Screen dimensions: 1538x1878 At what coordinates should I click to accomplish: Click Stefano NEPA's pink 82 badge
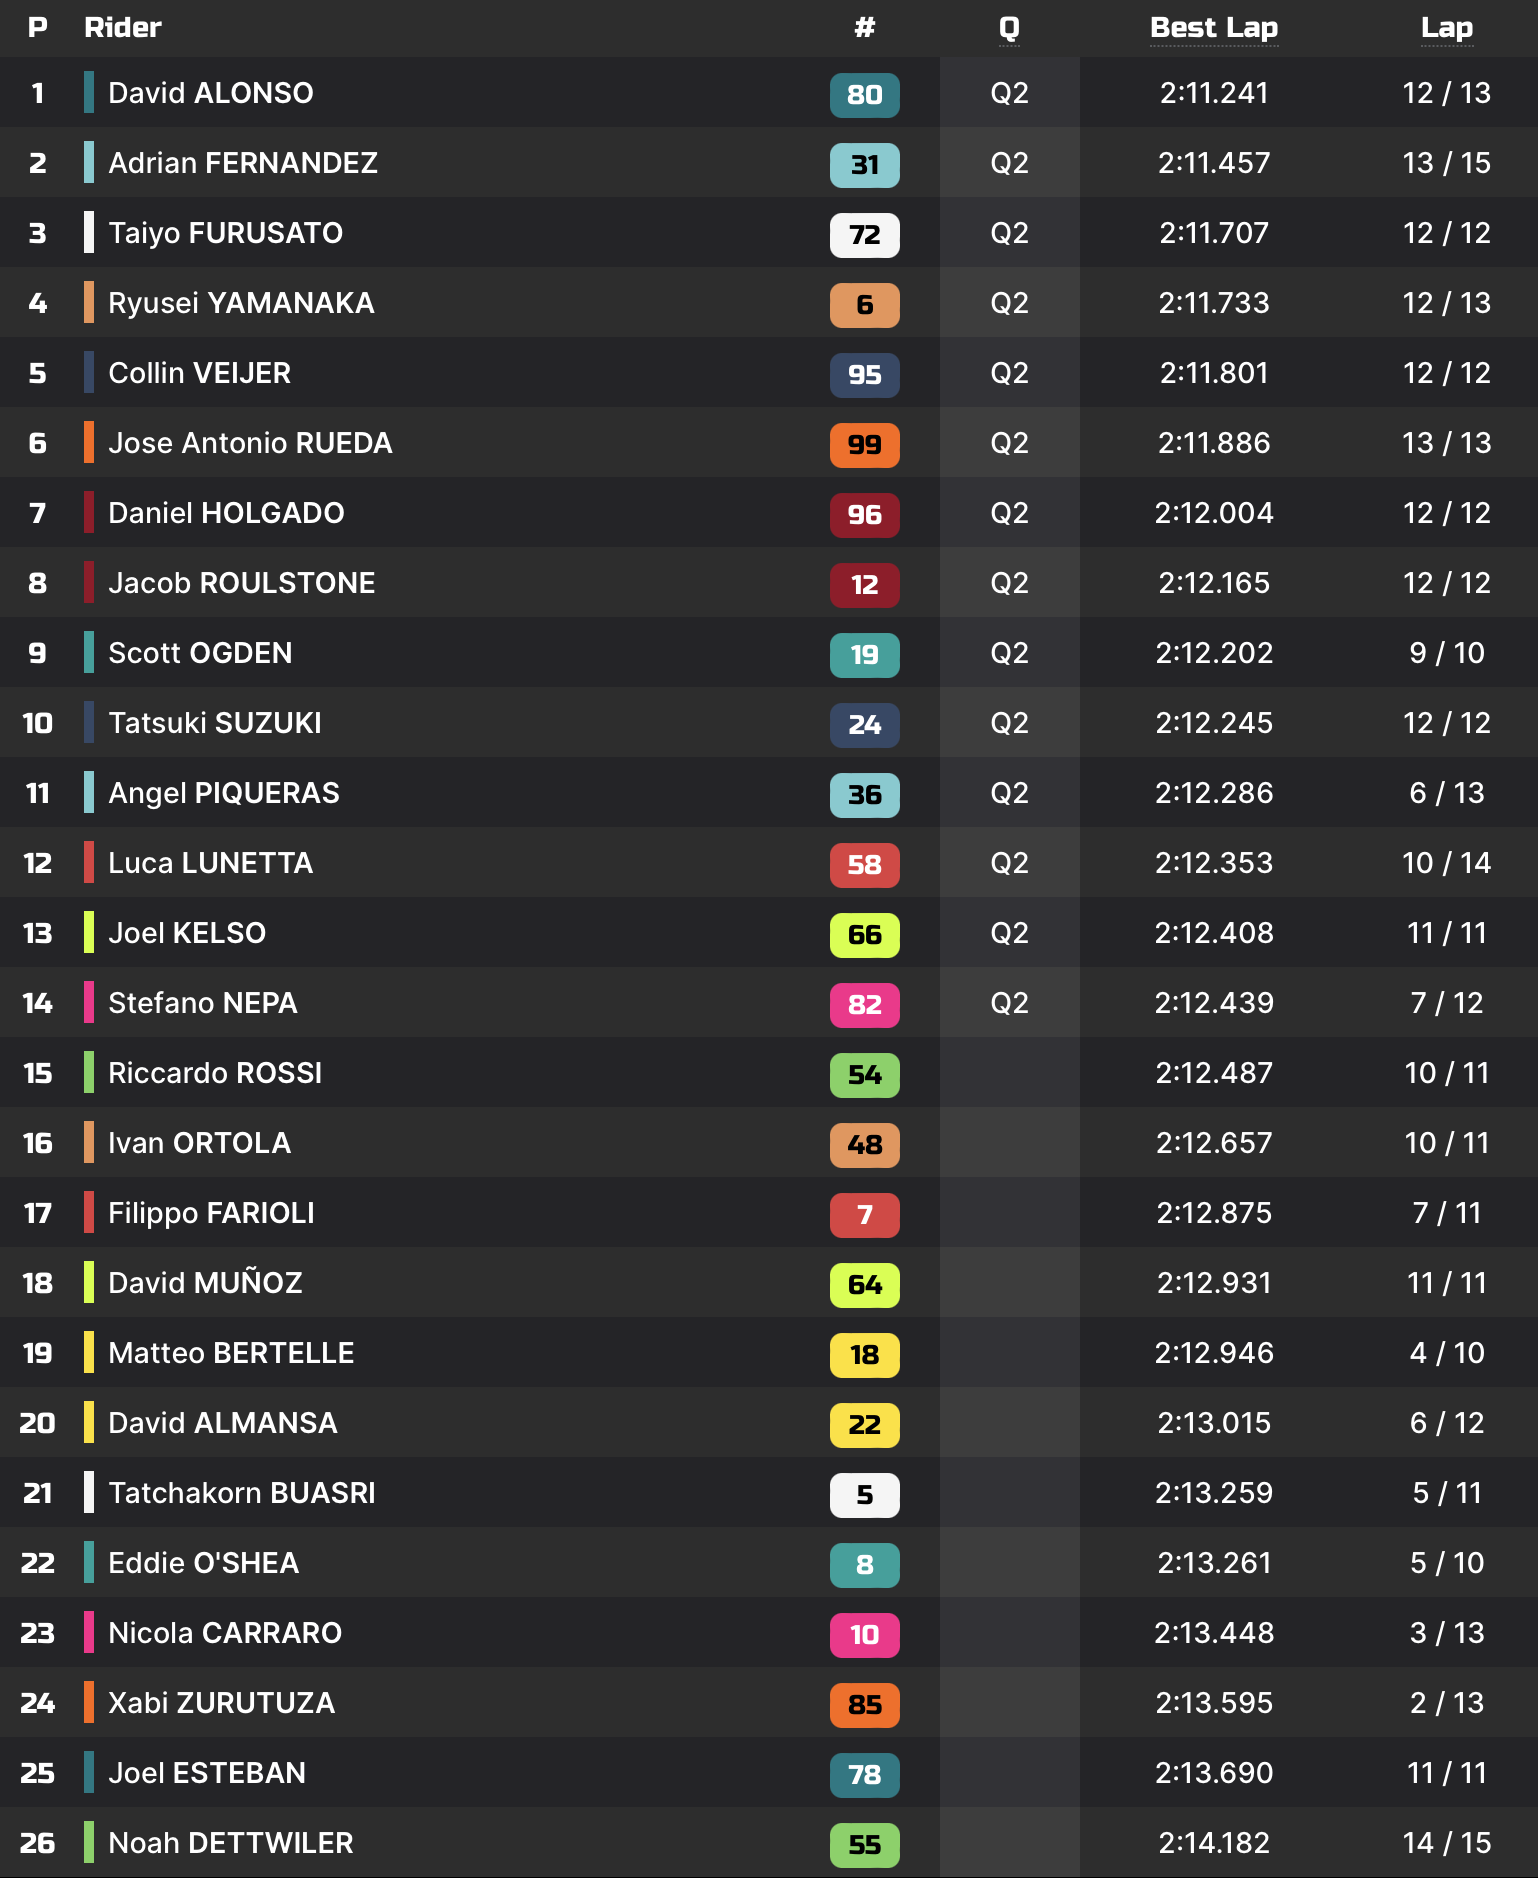864,1005
